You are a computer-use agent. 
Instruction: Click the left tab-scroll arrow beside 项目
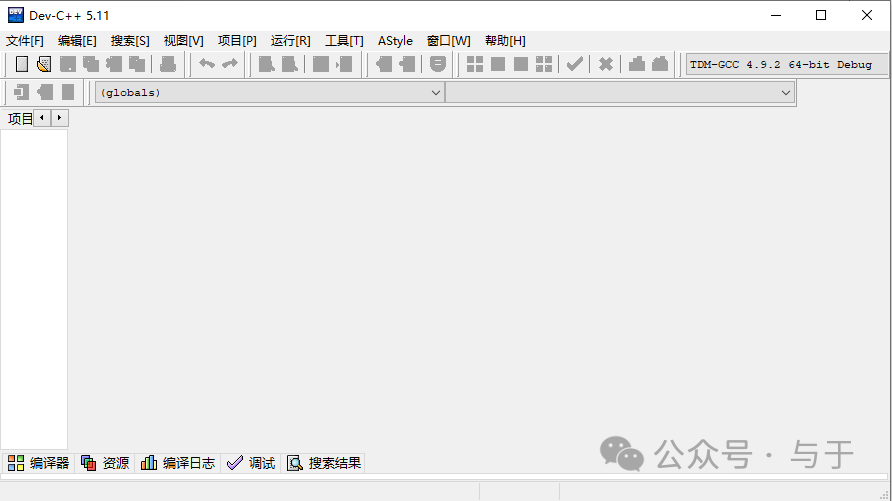tap(42, 118)
